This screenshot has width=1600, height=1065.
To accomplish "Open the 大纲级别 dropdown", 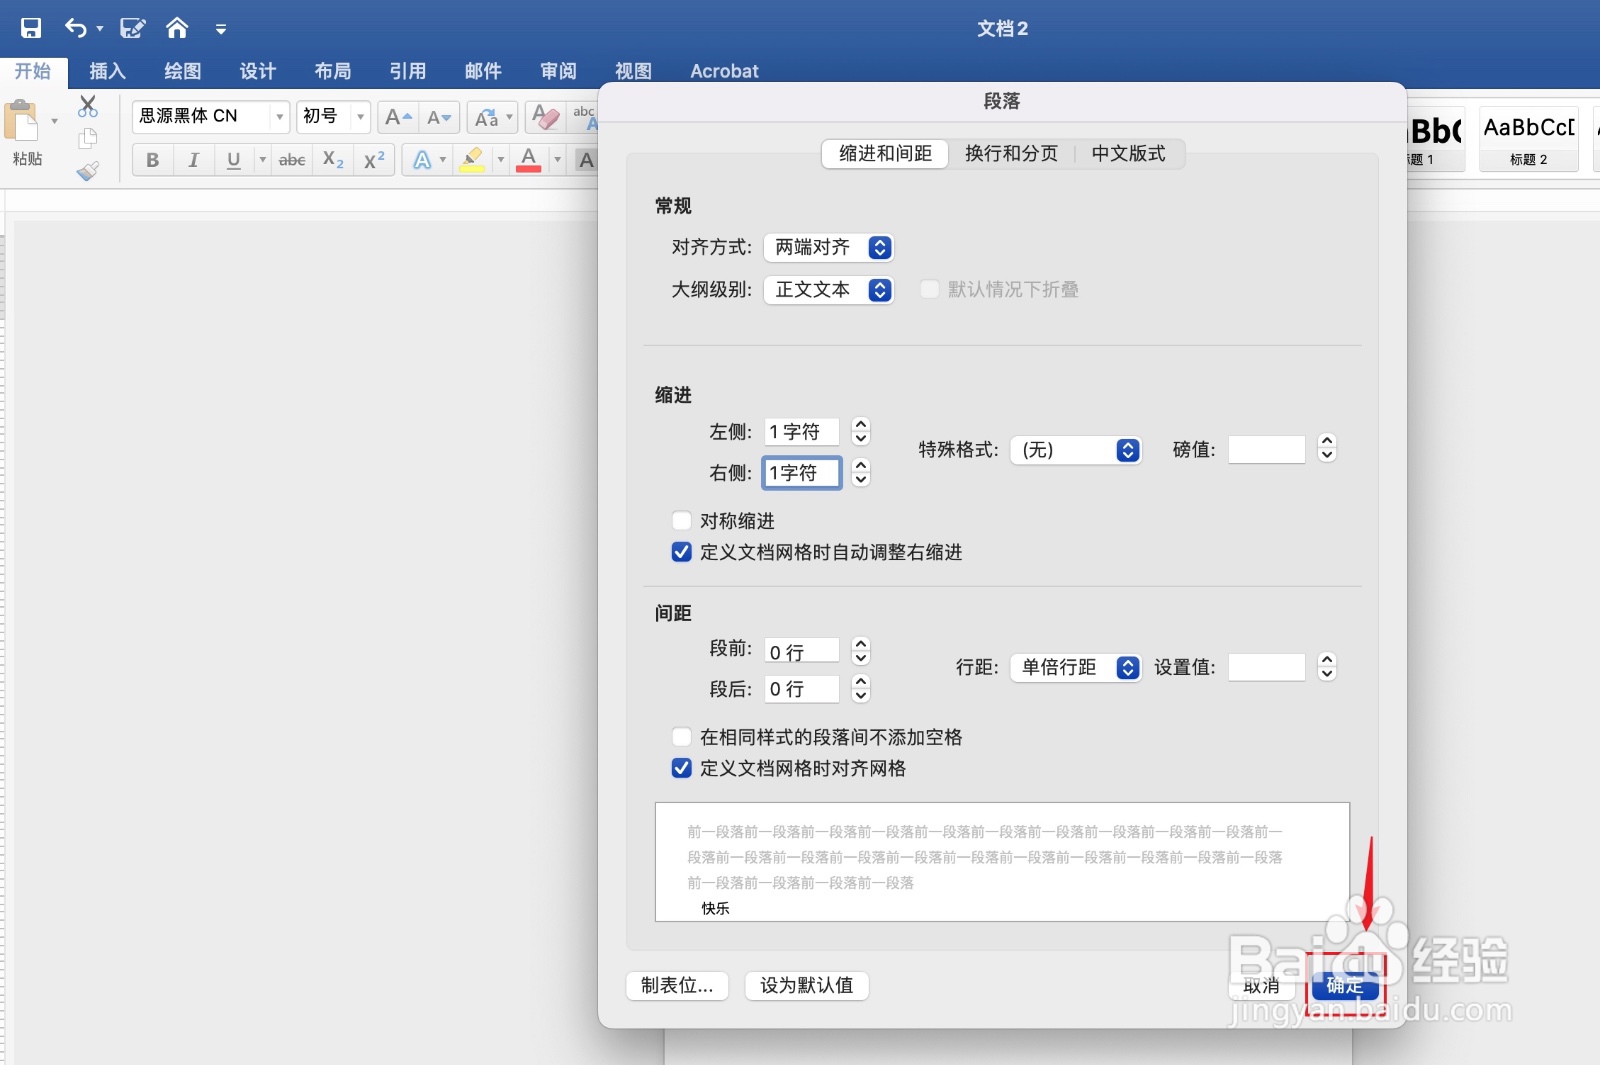I will point(829,290).
